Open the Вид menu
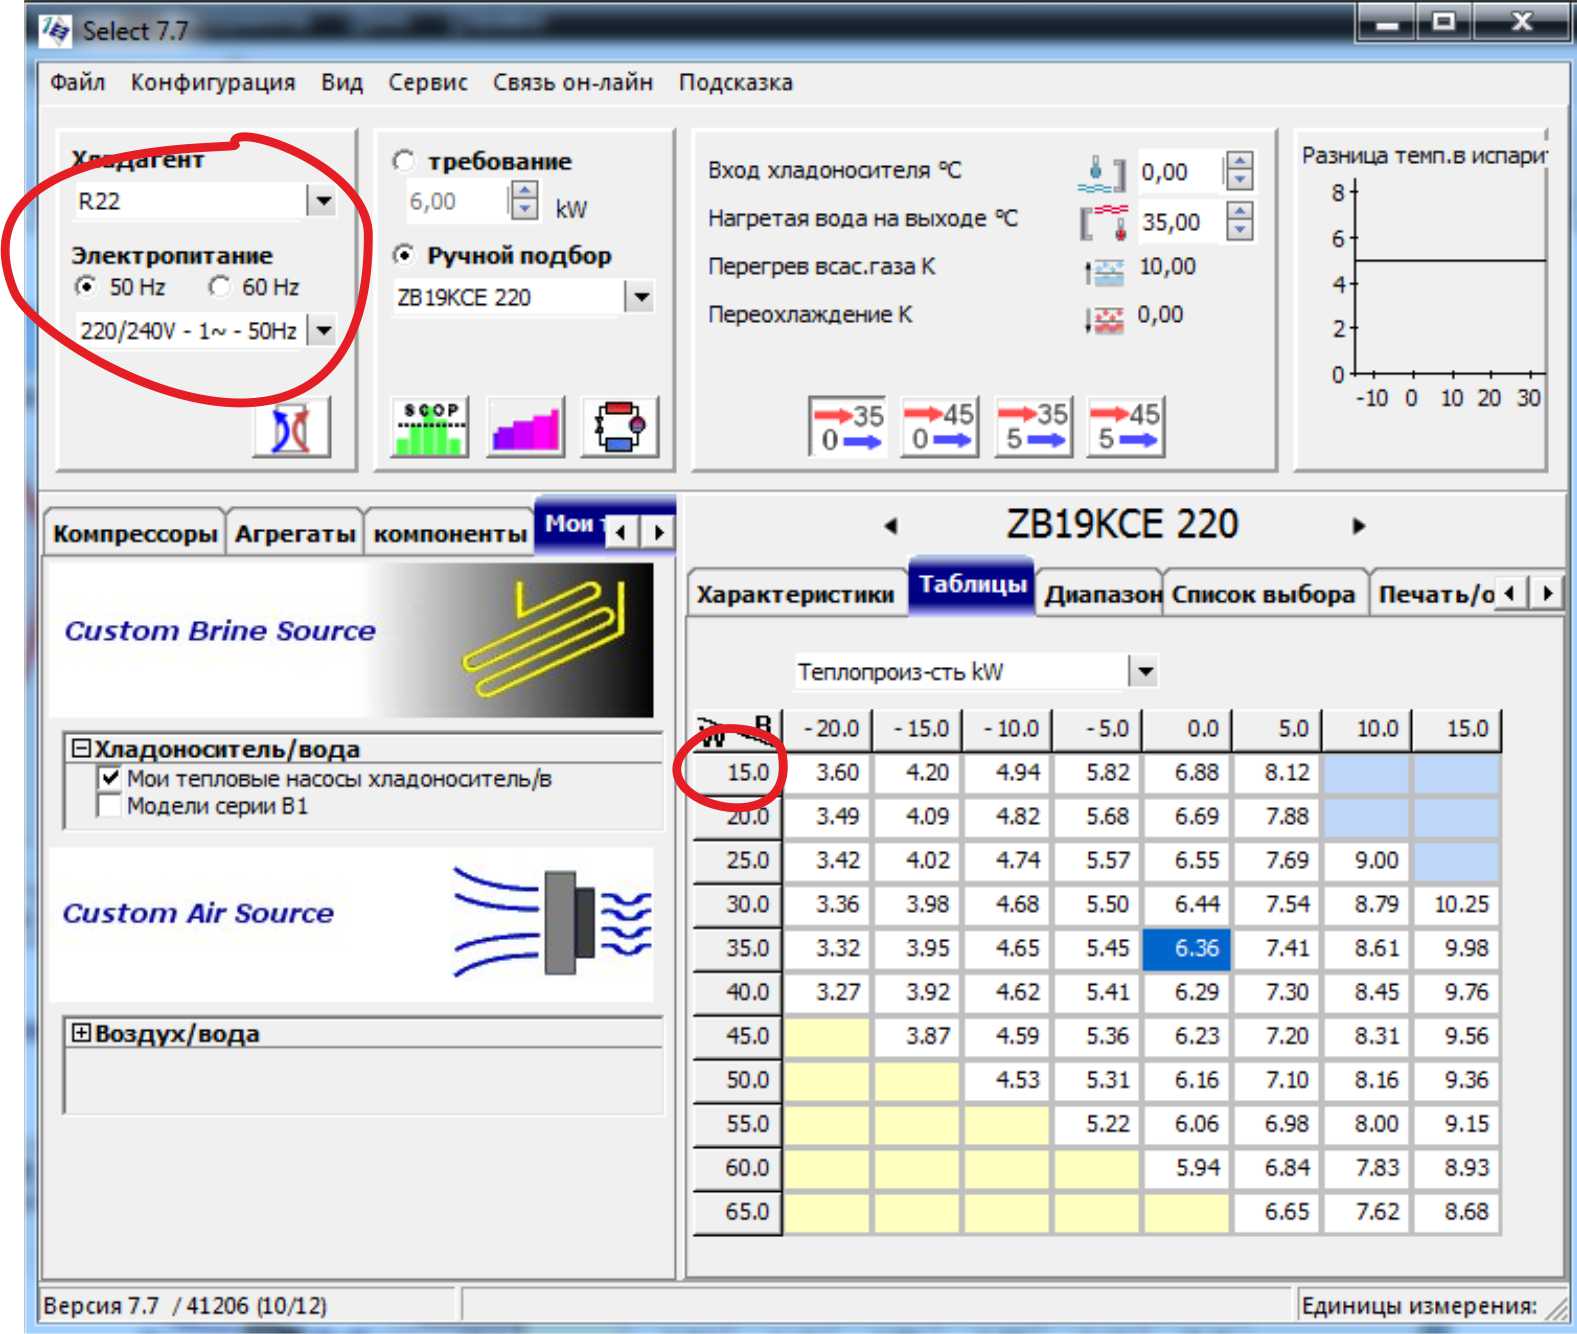 tap(342, 82)
